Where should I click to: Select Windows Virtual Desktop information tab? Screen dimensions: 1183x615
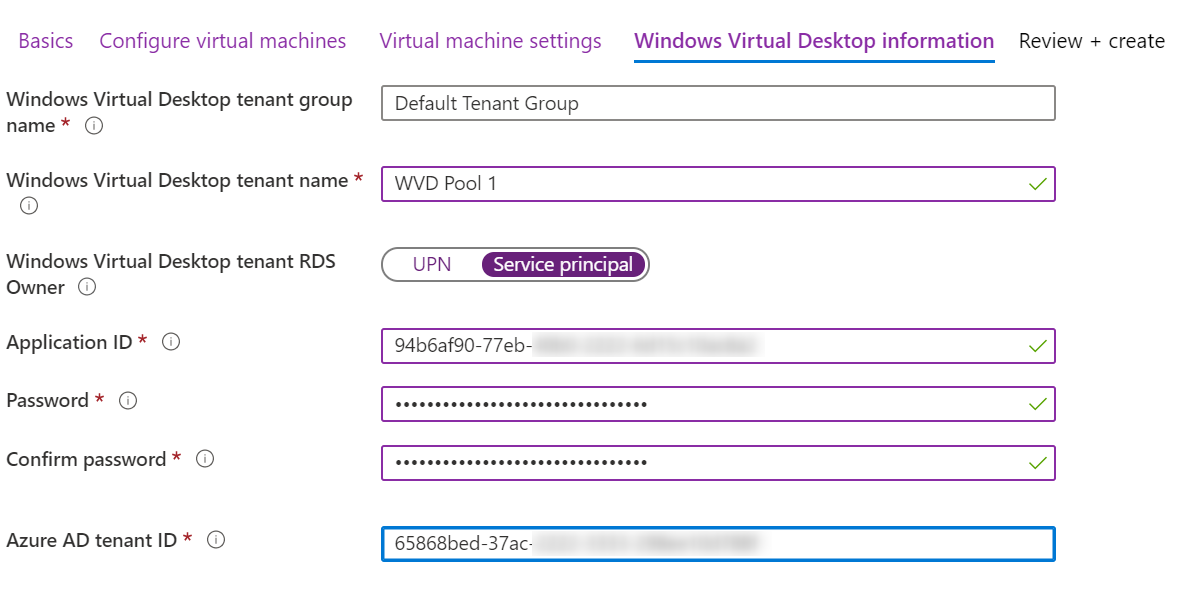pos(814,41)
